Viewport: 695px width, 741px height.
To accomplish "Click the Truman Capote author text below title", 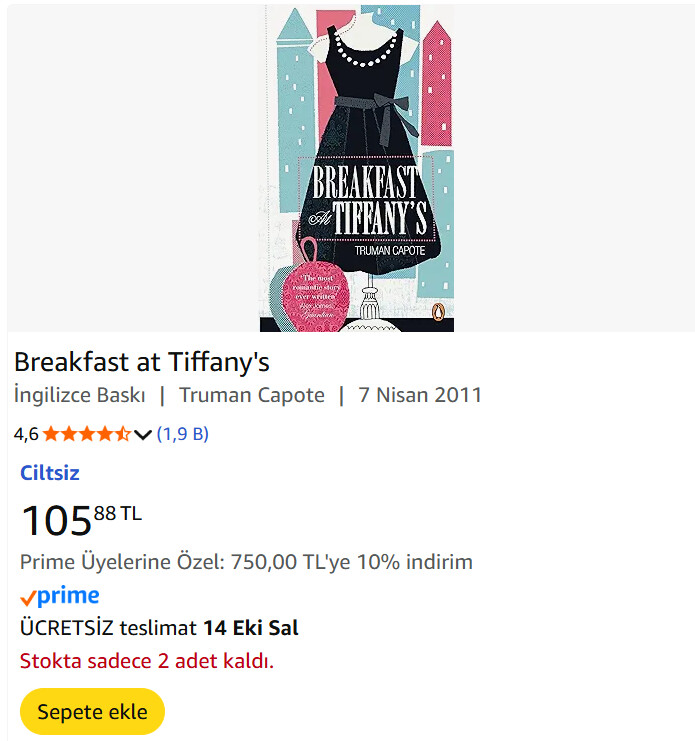I will [x=252, y=395].
